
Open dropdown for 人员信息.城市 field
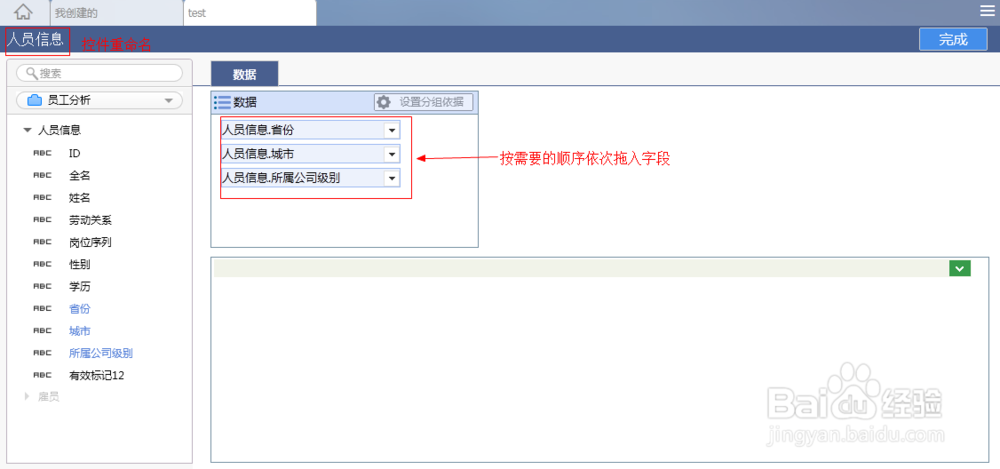coord(391,154)
